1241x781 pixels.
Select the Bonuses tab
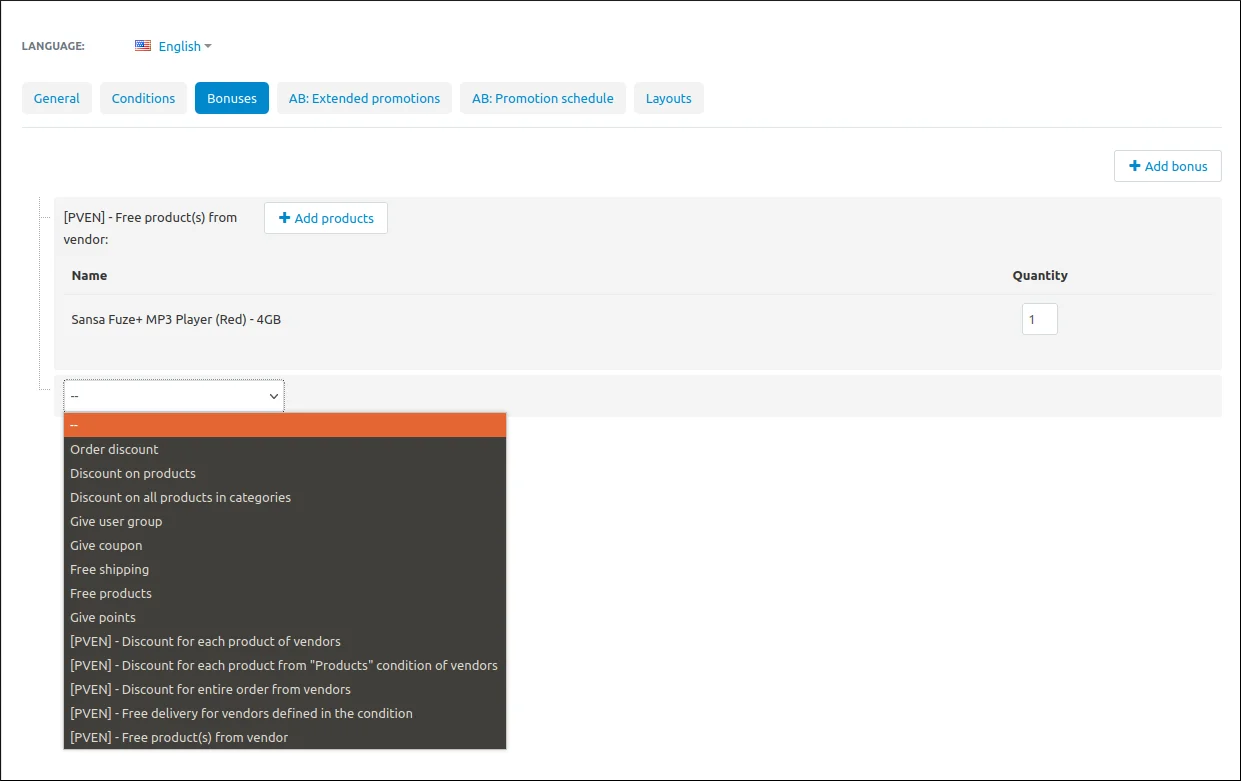pyautogui.click(x=232, y=98)
